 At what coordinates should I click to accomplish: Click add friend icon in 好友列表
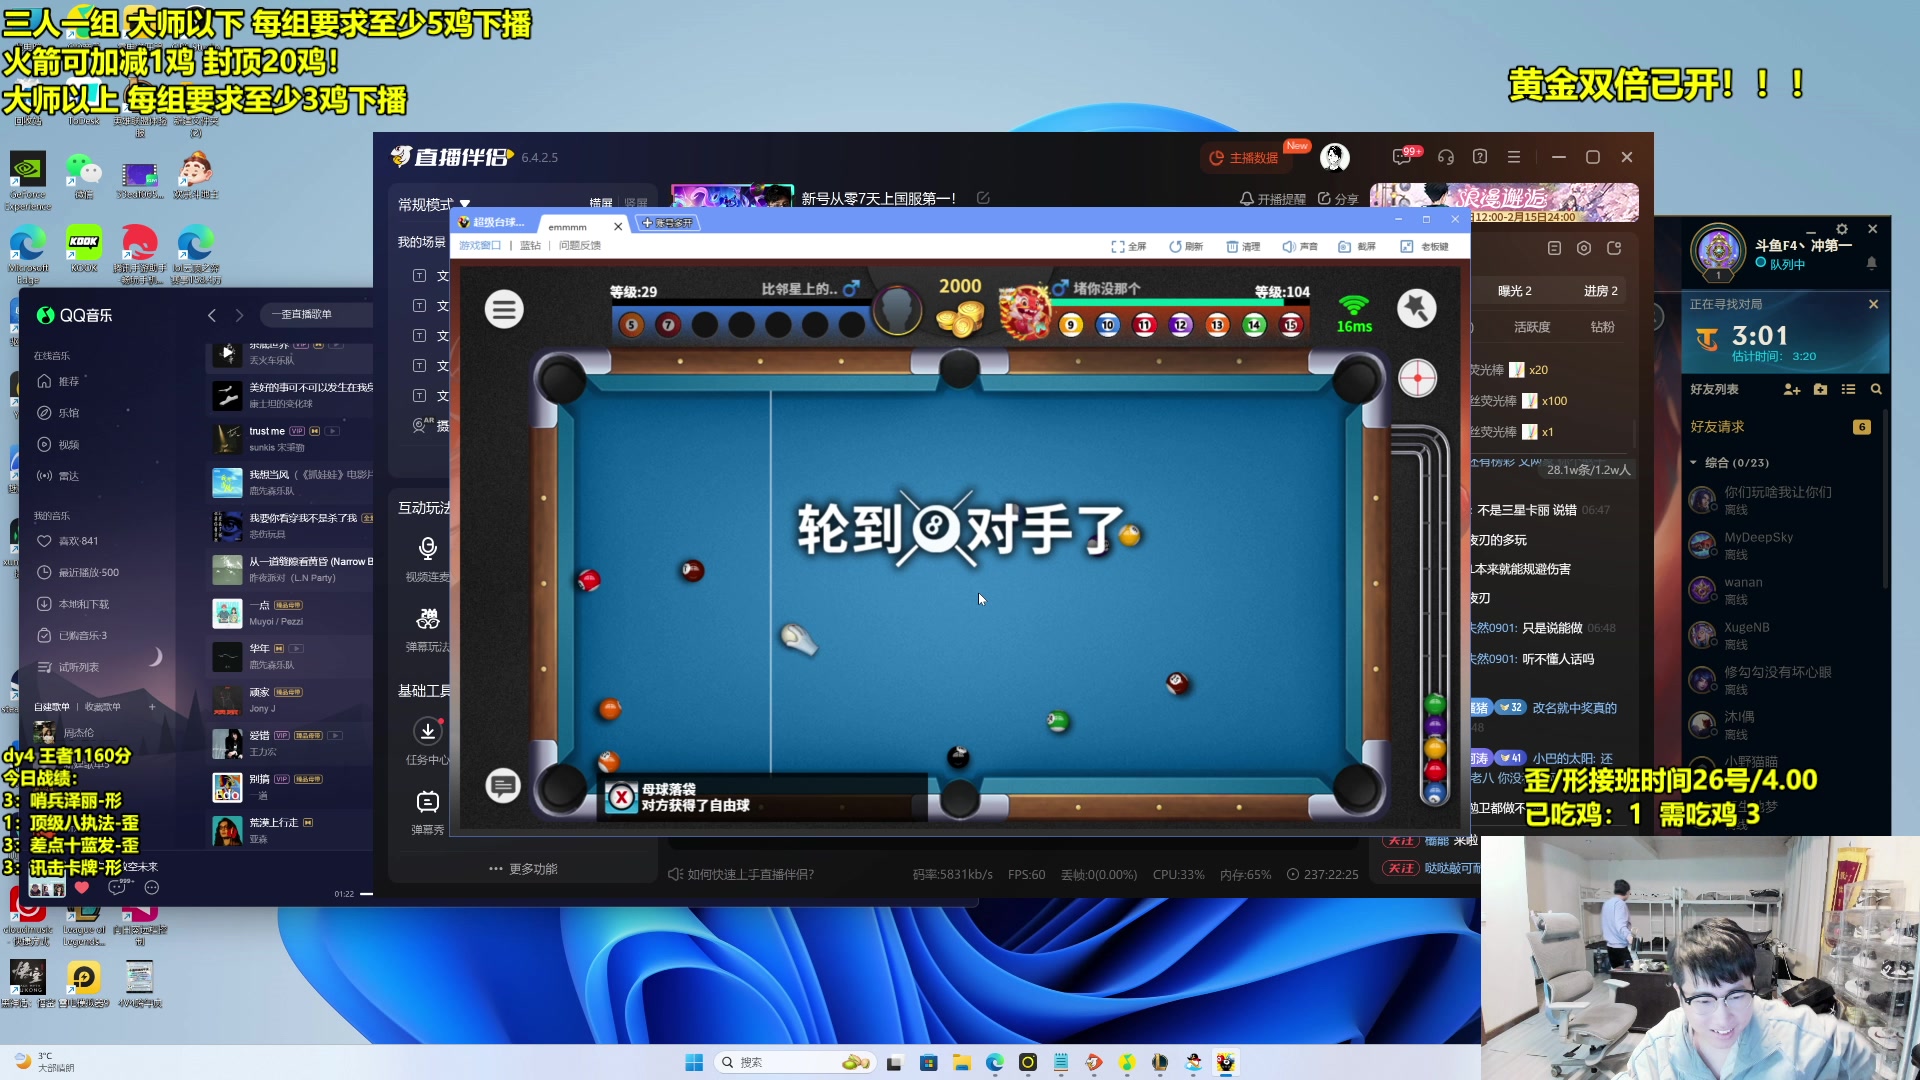tap(1792, 389)
